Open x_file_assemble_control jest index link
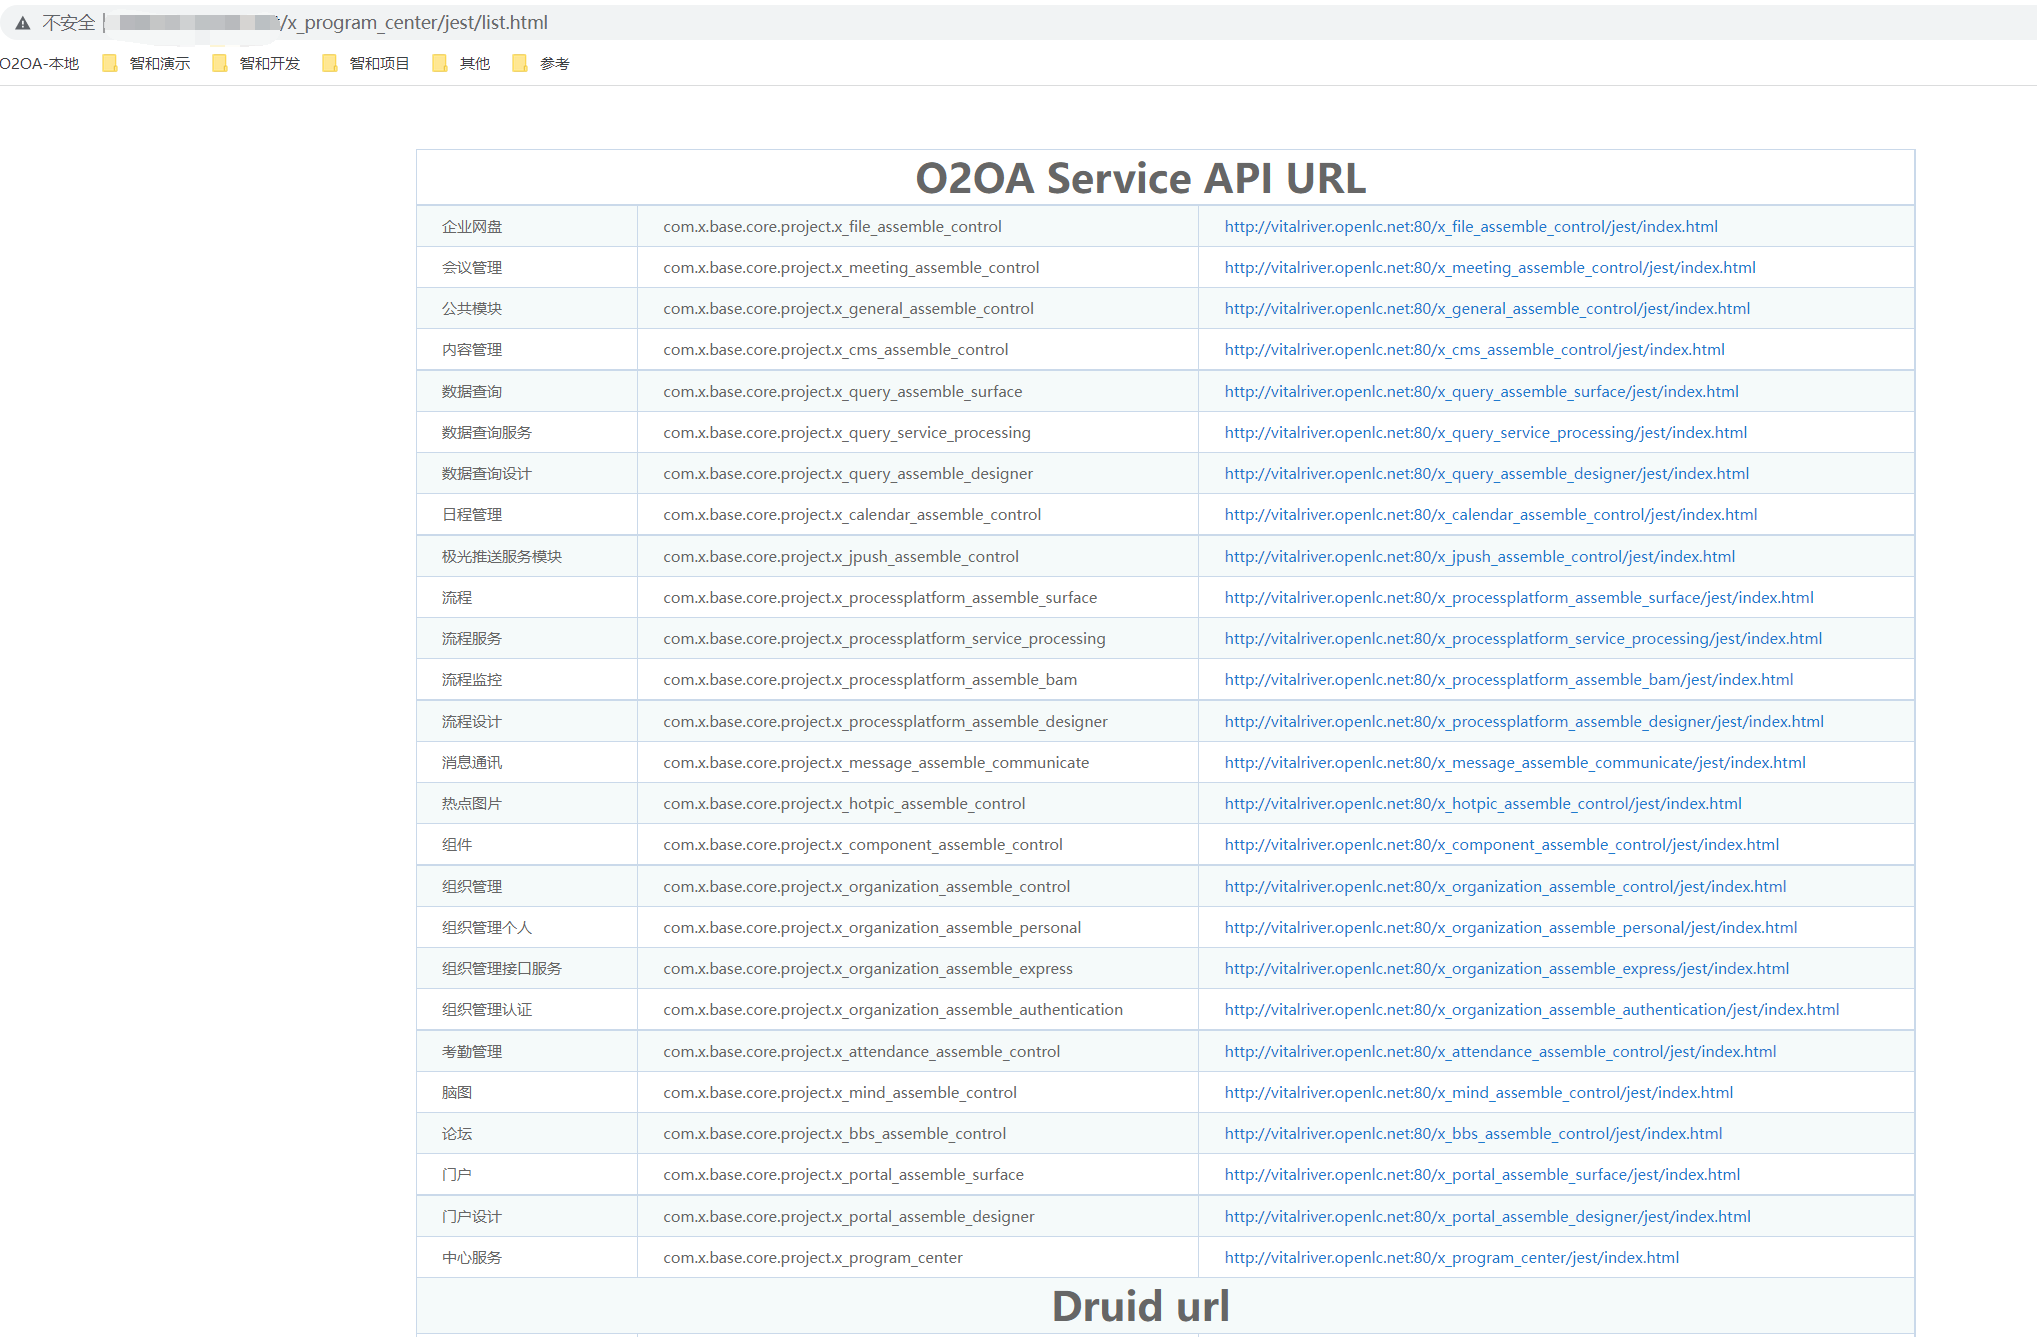This screenshot has width=2037, height=1337. click(x=1470, y=227)
